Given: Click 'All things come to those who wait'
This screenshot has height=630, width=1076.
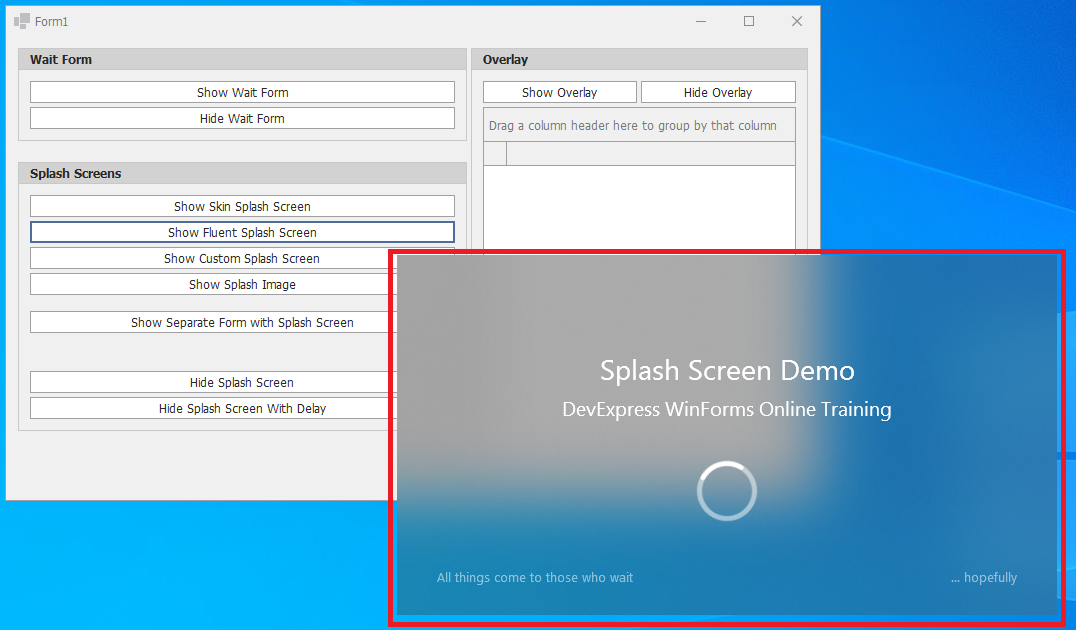Looking at the screenshot, I should (535, 577).
